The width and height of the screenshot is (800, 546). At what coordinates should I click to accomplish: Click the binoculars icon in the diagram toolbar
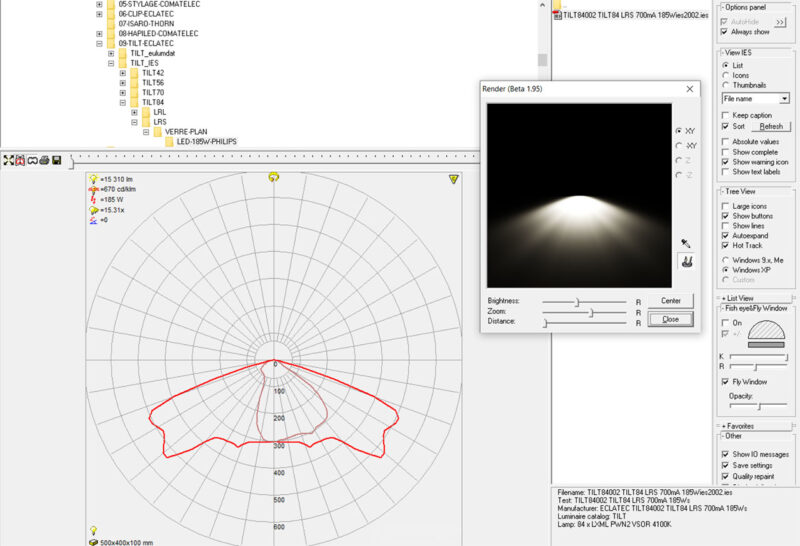[x=32, y=160]
